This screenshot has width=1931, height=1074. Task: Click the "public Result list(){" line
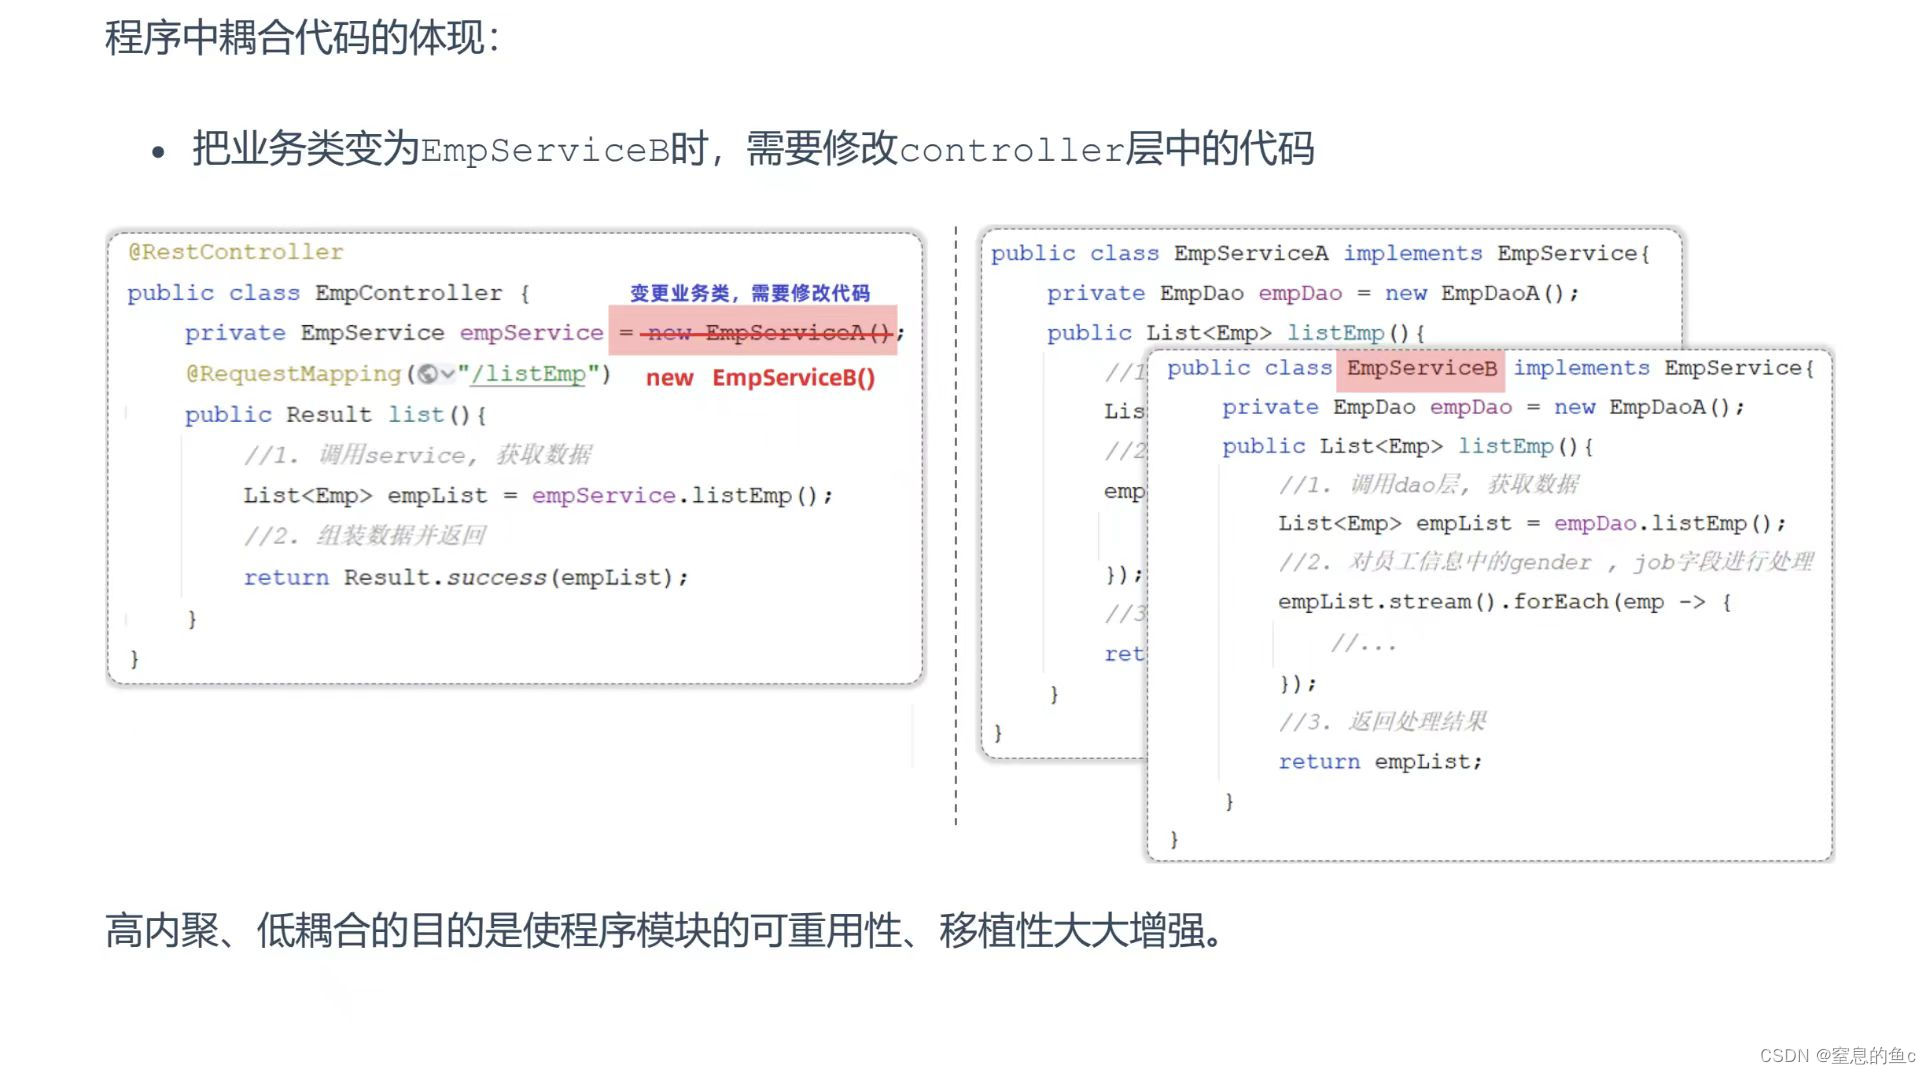point(336,415)
